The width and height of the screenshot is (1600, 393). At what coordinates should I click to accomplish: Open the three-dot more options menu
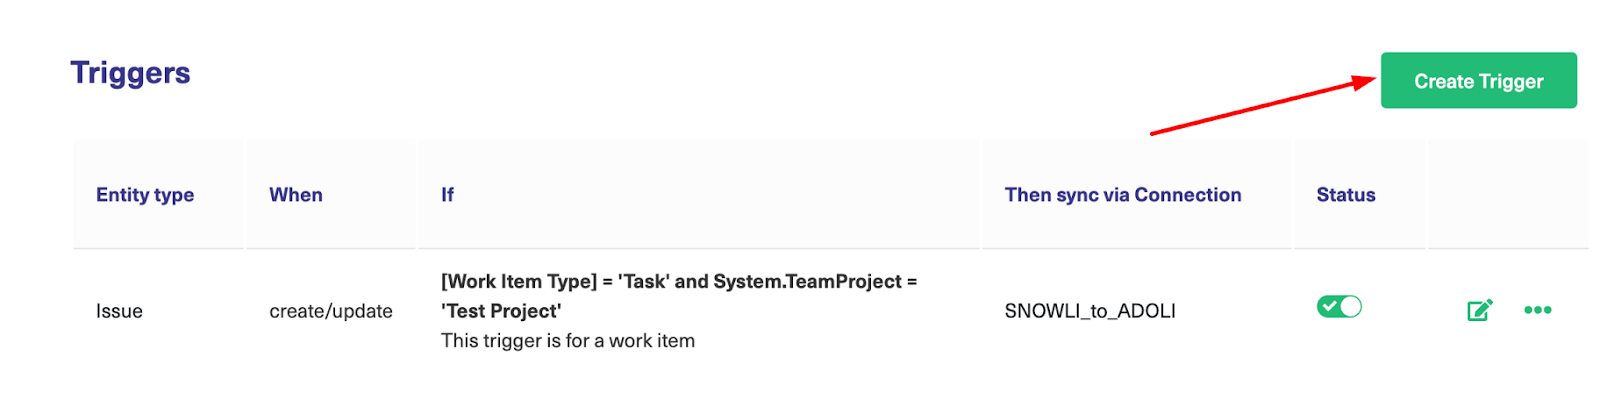click(x=1537, y=310)
